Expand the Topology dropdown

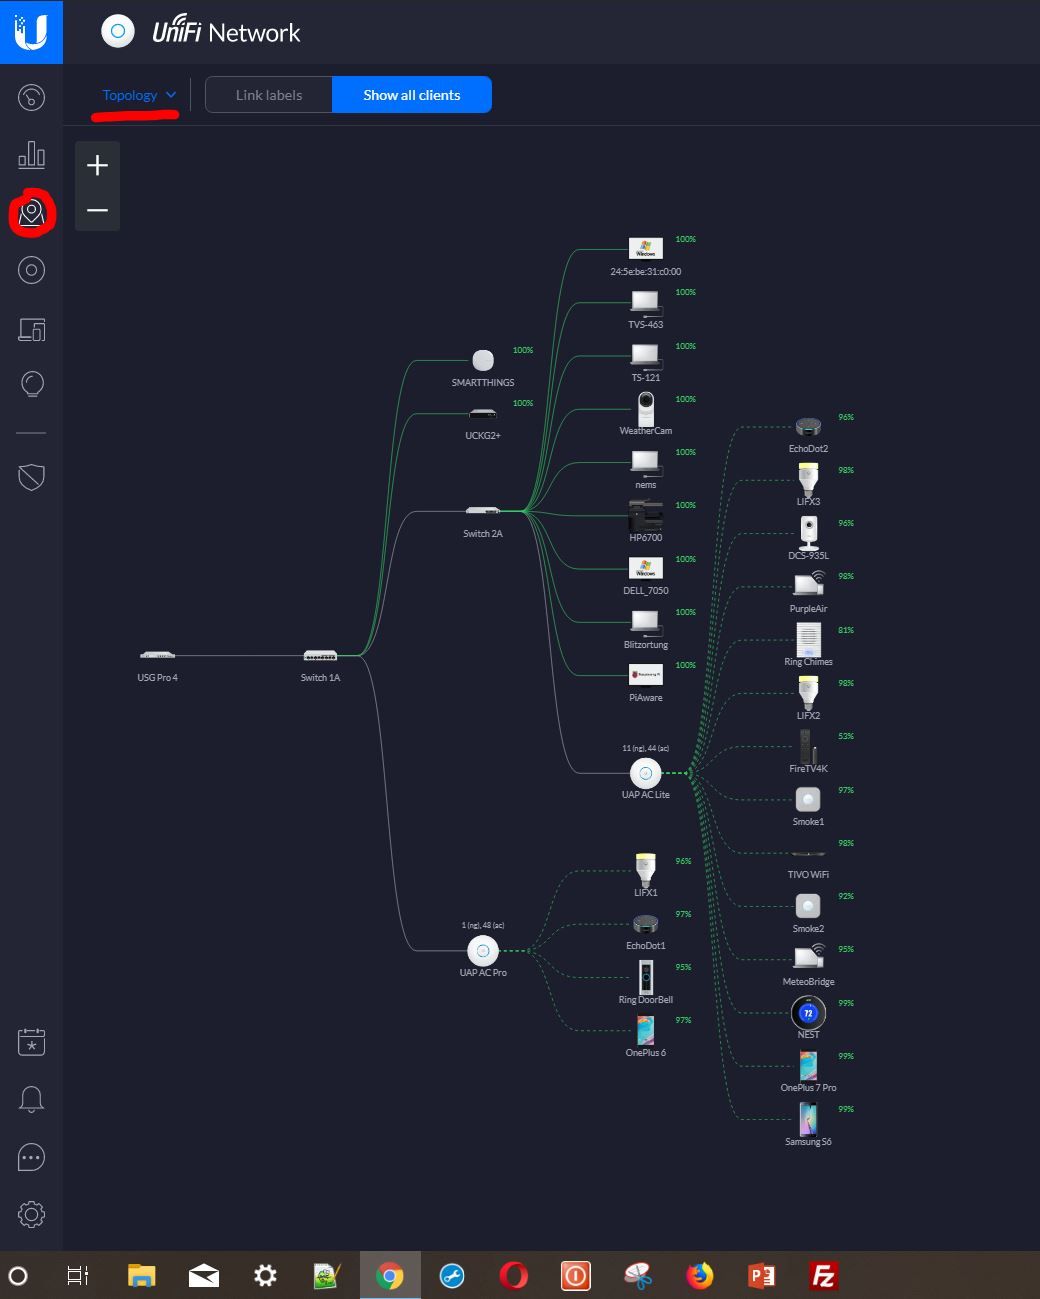(x=139, y=95)
